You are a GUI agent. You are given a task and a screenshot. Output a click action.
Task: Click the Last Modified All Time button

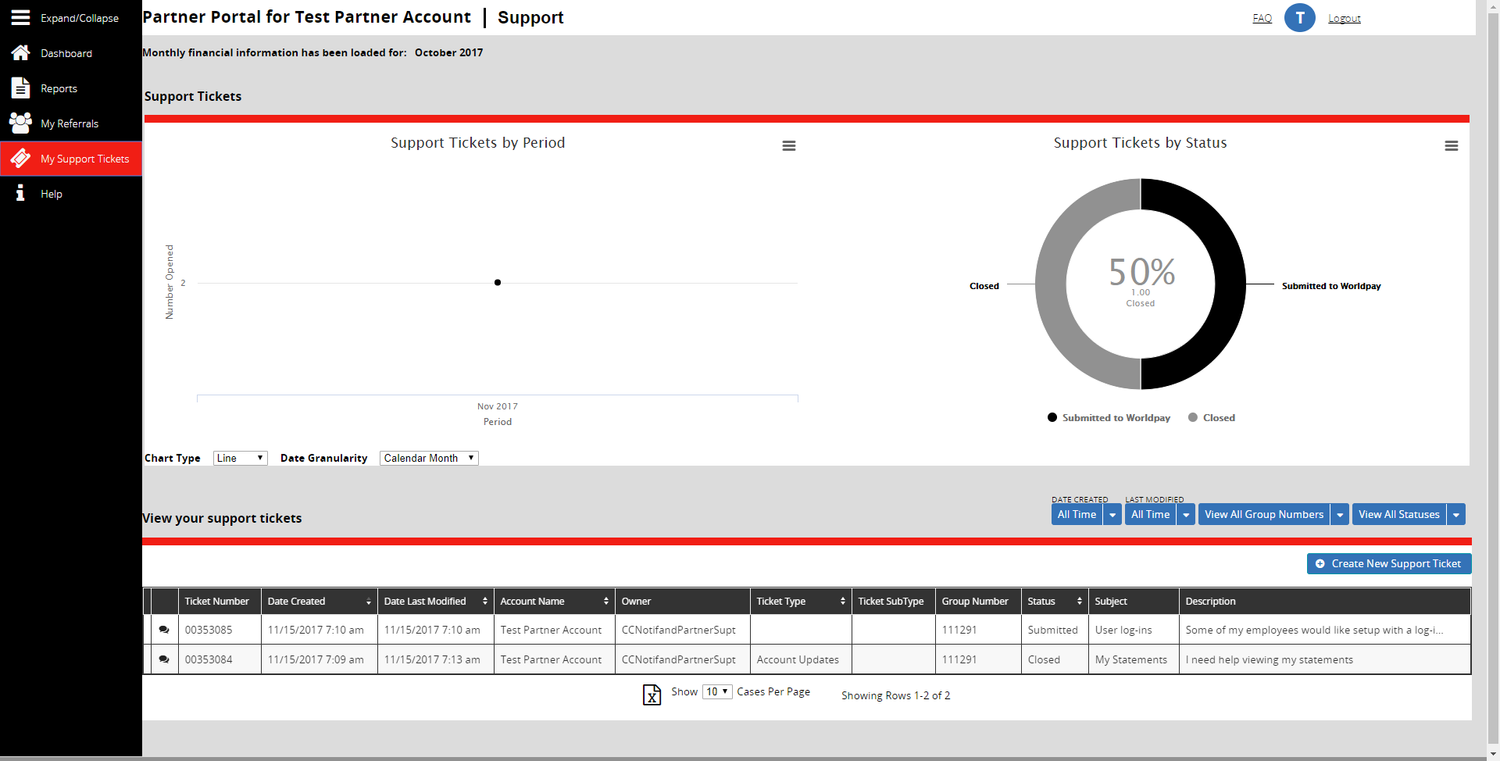click(1150, 514)
